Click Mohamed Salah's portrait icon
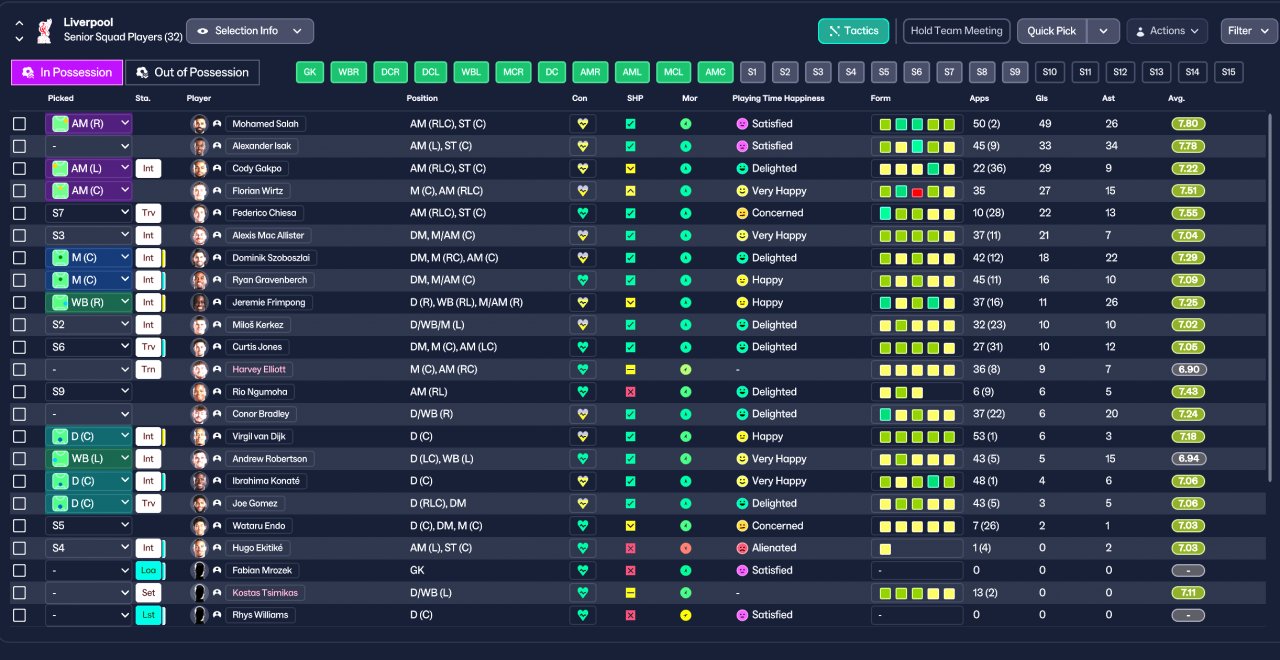Viewport: 1280px width, 660px height. click(199, 124)
